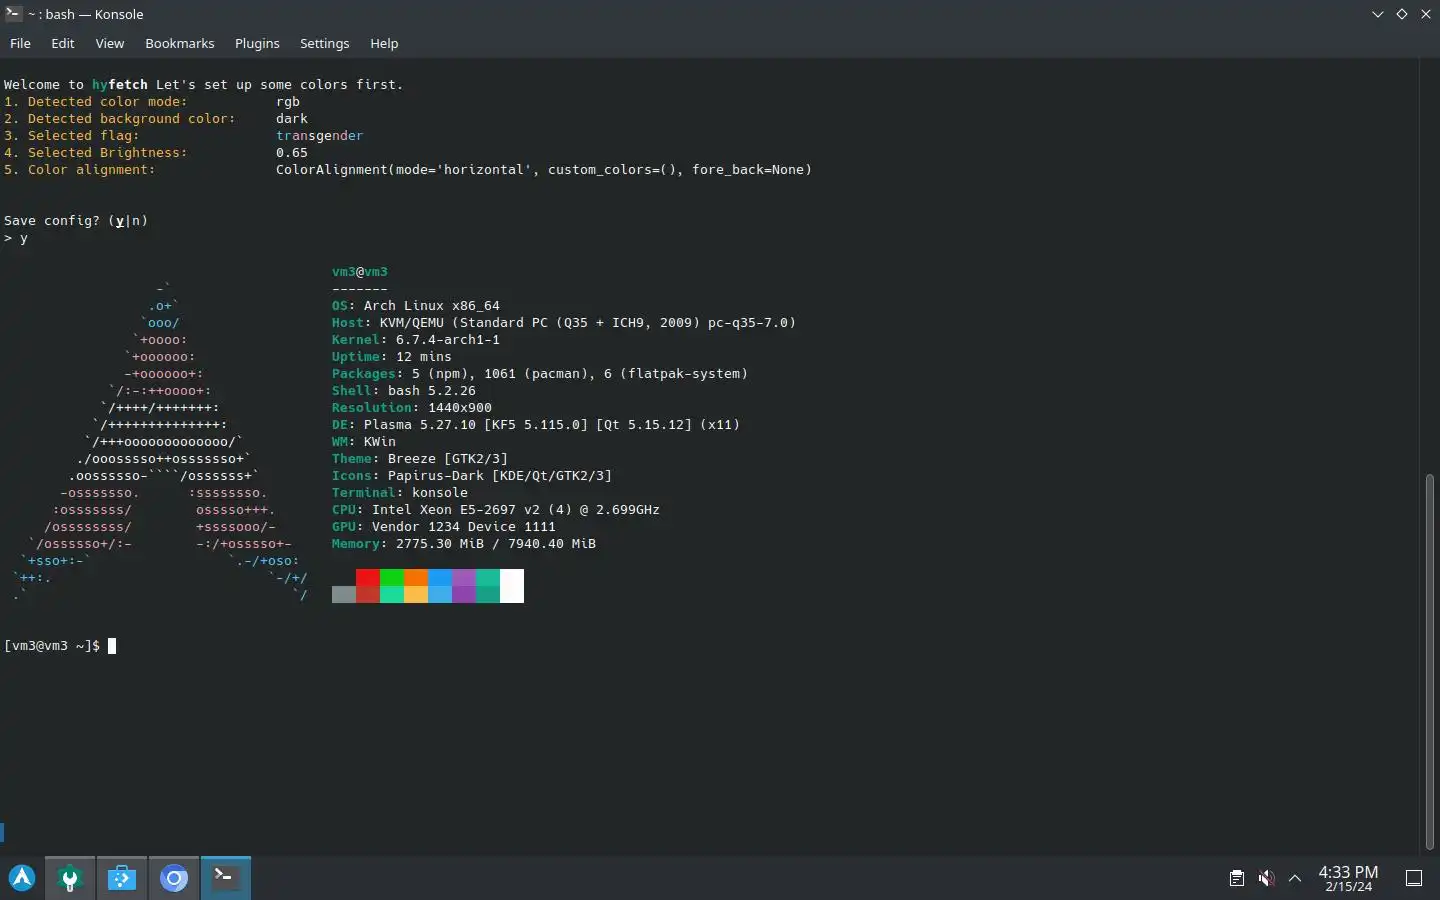Click the 'Memory: 2775.30 MiB' line
1440x900 pixels.
click(x=464, y=544)
